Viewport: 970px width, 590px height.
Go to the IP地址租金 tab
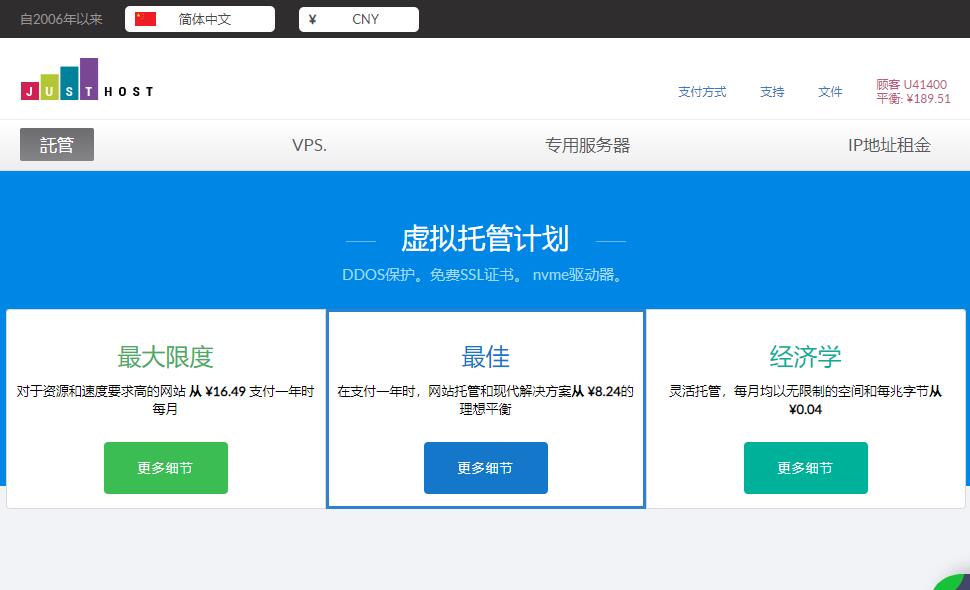pyautogui.click(x=889, y=145)
